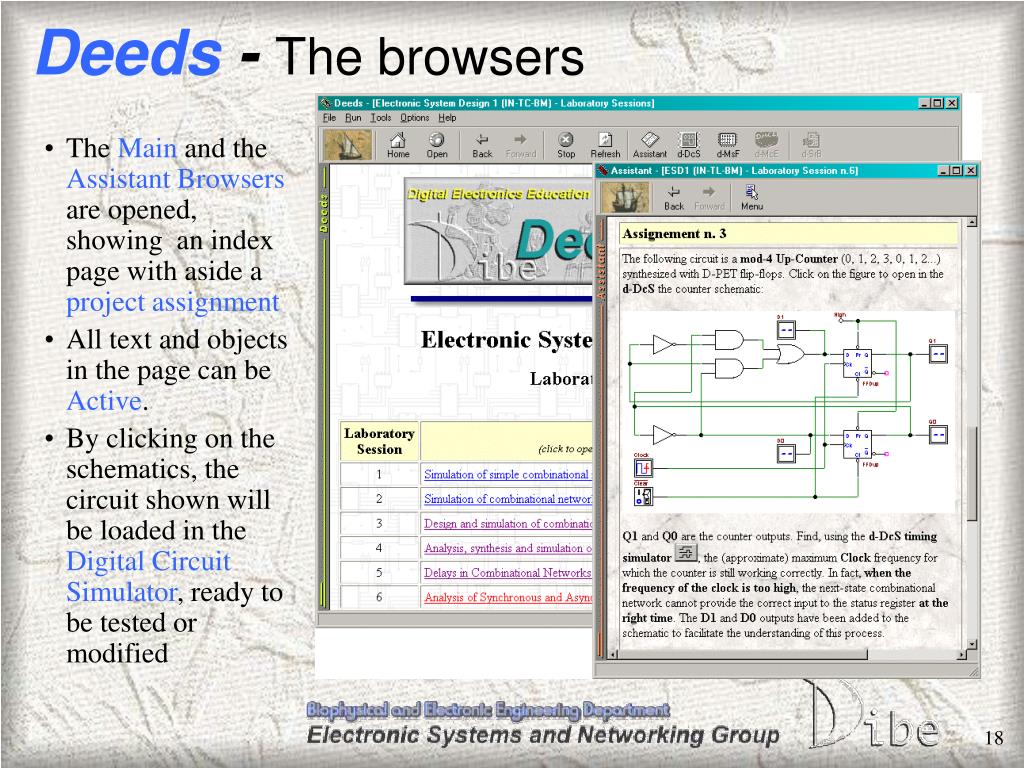Open the Assistant Menu icon
The height and width of the screenshot is (768, 1024).
pyautogui.click(x=752, y=198)
